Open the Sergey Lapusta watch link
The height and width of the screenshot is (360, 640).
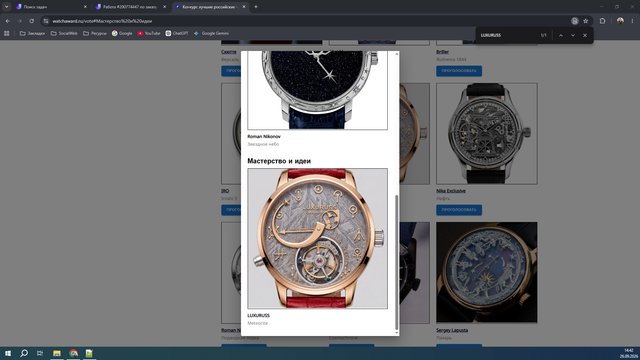pyautogui.click(x=452, y=330)
